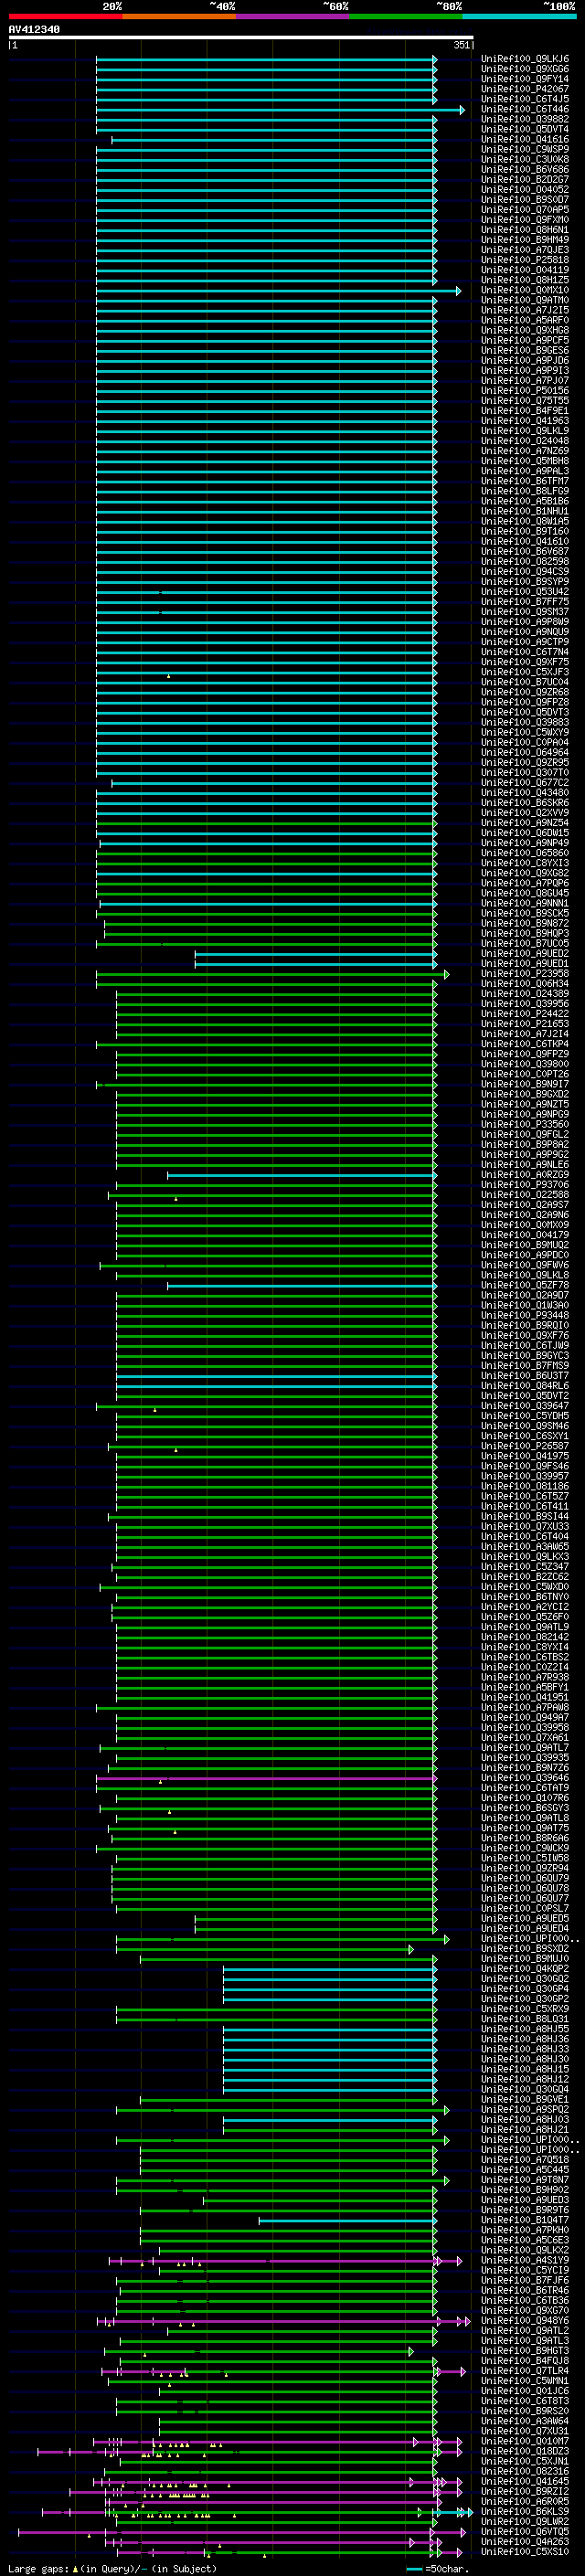Viewport: 585px width, 2576px height.
Task: Open hit UniRef100_Q9XGG6
Action: coord(525,69)
